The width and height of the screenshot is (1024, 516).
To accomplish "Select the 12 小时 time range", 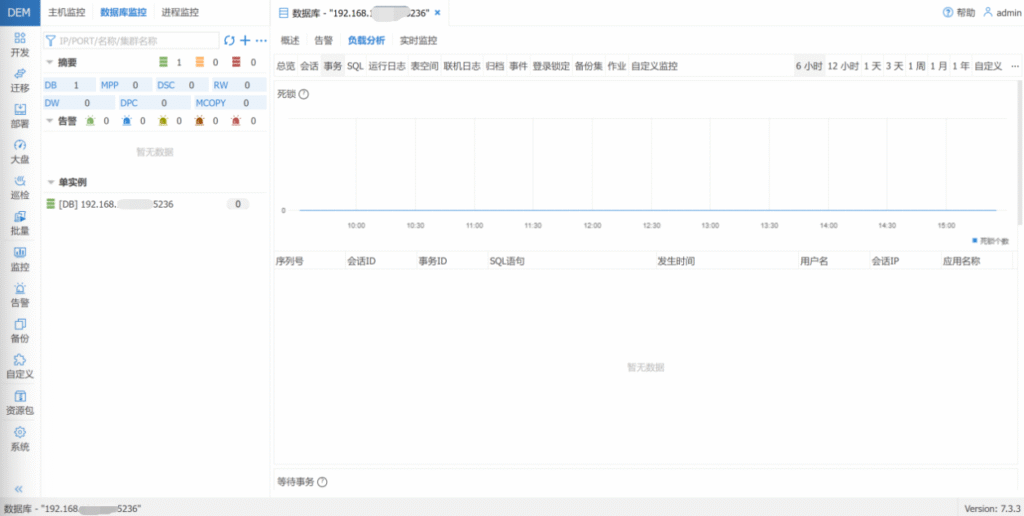I will [843, 66].
